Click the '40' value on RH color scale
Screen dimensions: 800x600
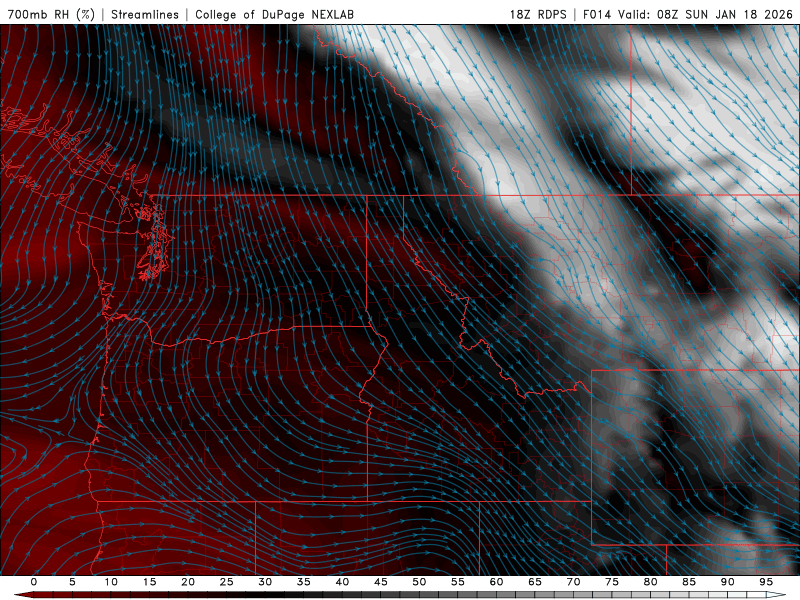[342, 582]
